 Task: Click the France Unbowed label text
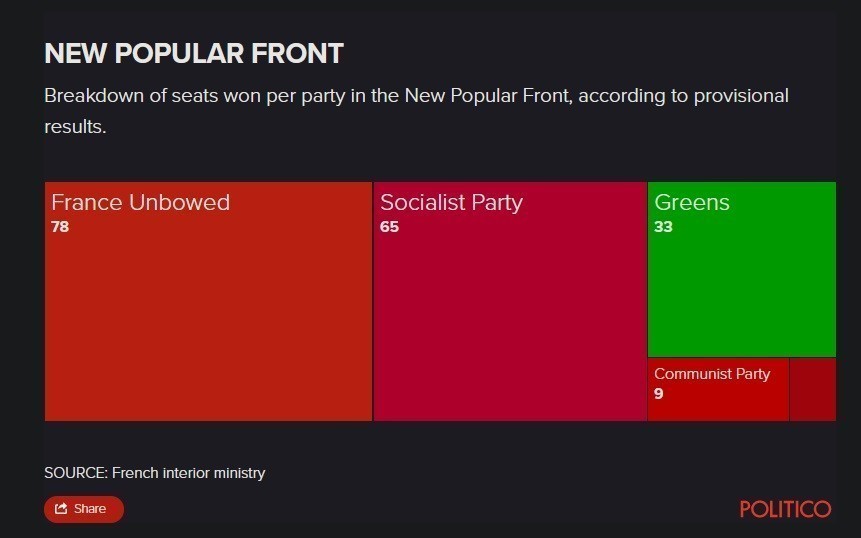pyautogui.click(x=140, y=202)
